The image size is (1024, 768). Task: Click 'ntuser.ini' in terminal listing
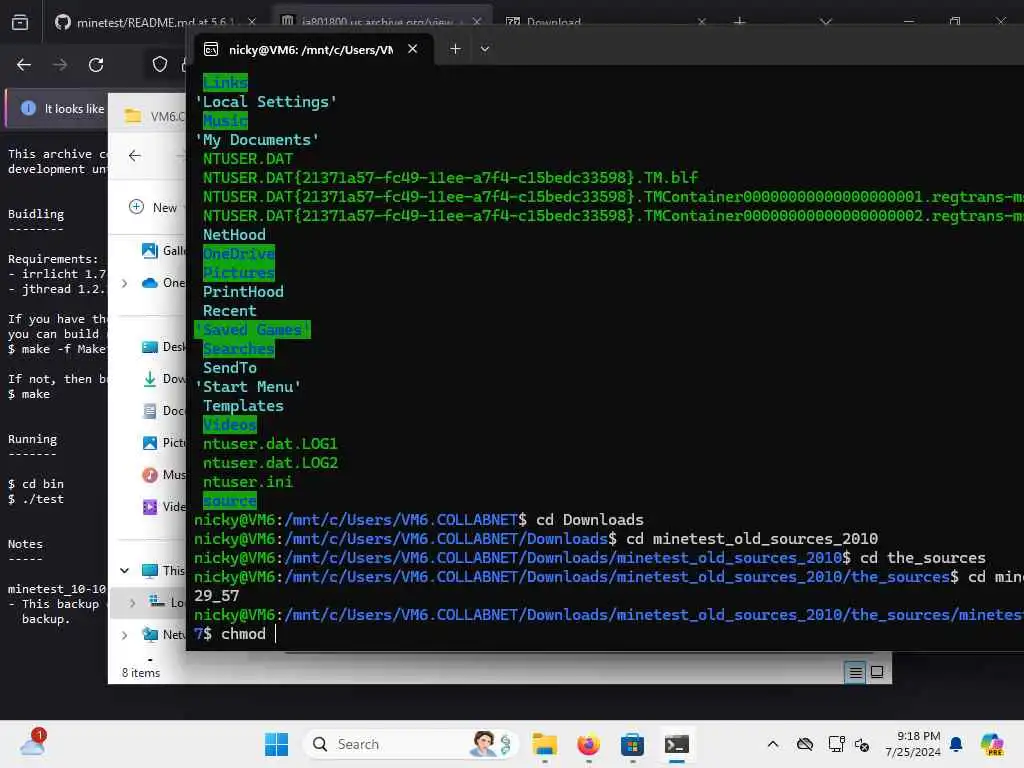pos(248,482)
